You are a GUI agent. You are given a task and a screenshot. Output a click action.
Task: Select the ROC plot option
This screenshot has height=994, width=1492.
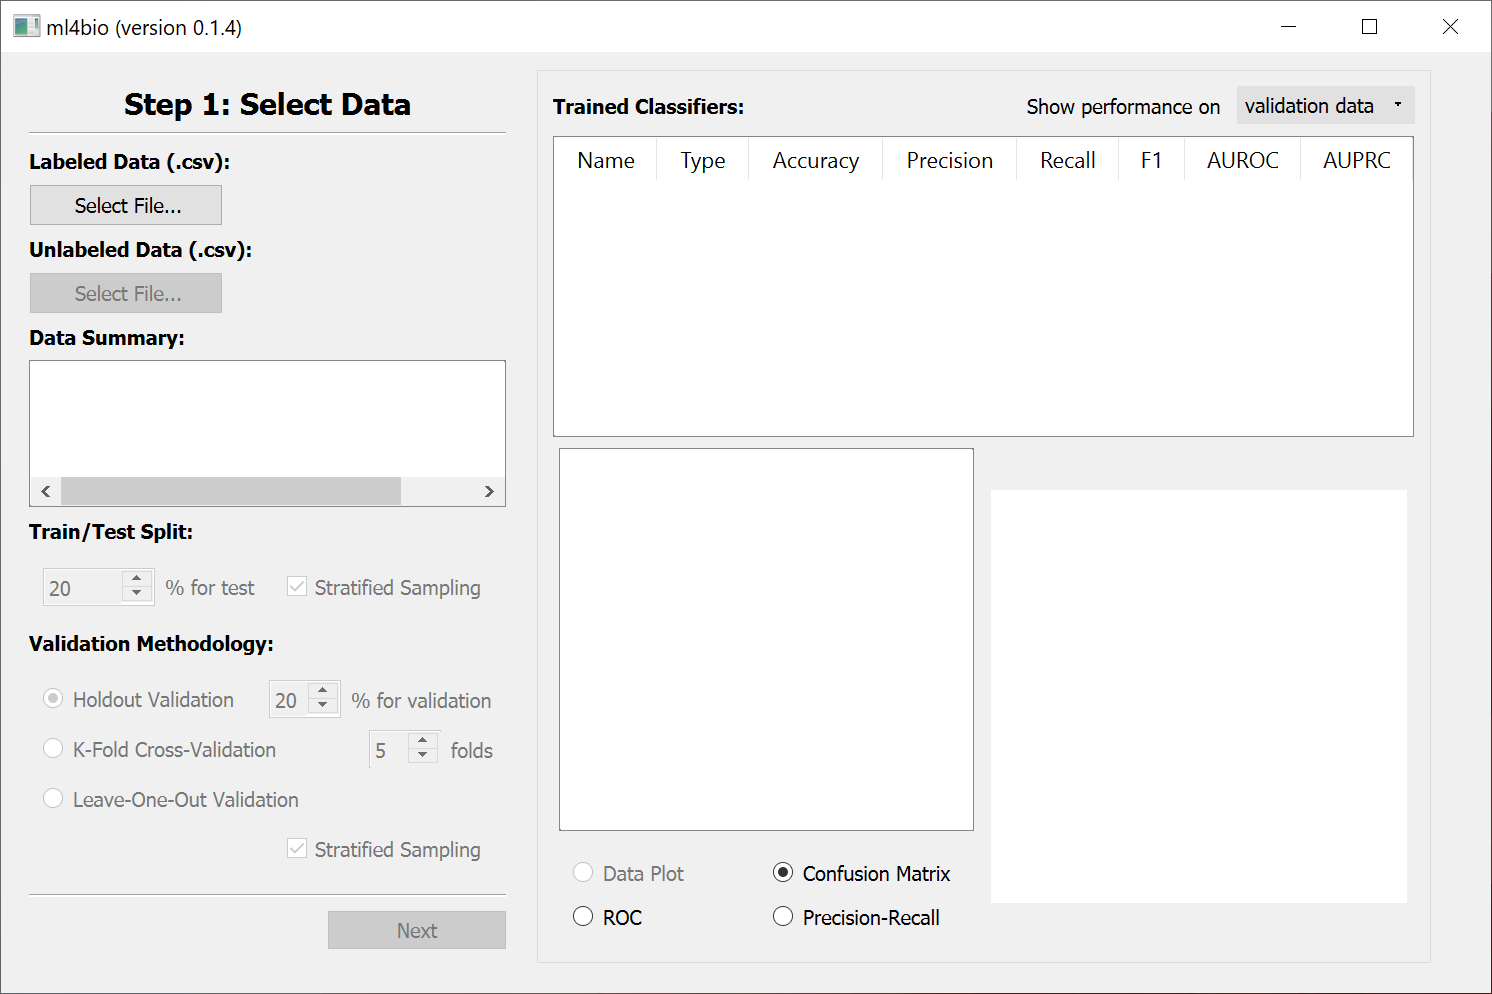pyautogui.click(x=583, y=917)
